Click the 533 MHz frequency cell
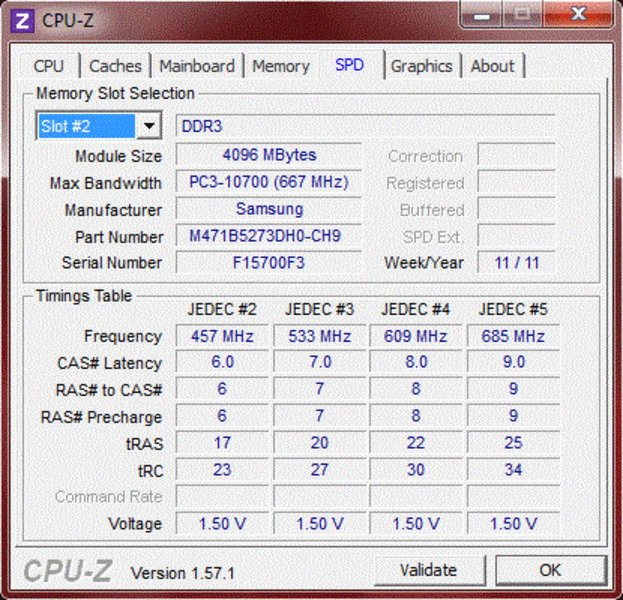 coord(319,336)
